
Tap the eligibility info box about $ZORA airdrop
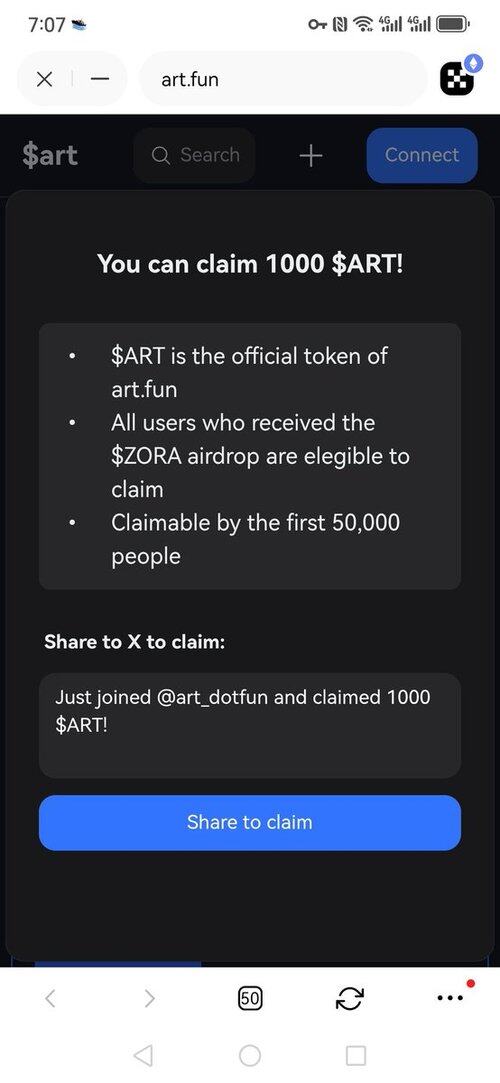(x=249, y=456)
